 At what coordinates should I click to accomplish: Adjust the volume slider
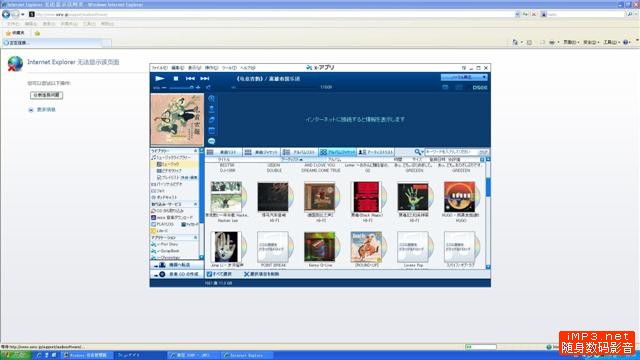coord(181,87)
